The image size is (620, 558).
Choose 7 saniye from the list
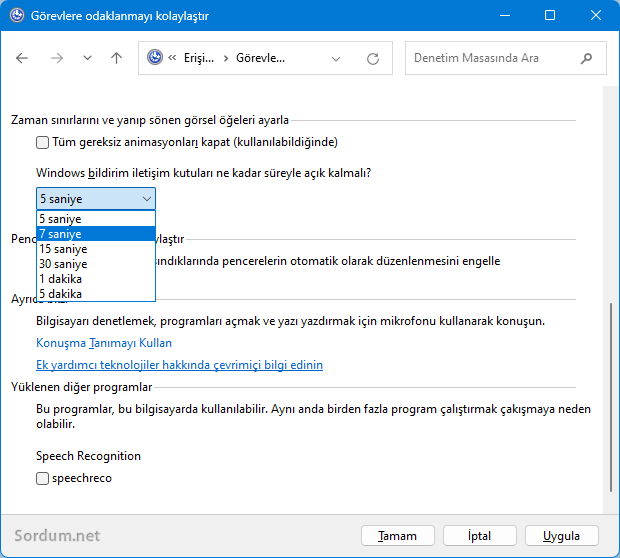[96, 234]
